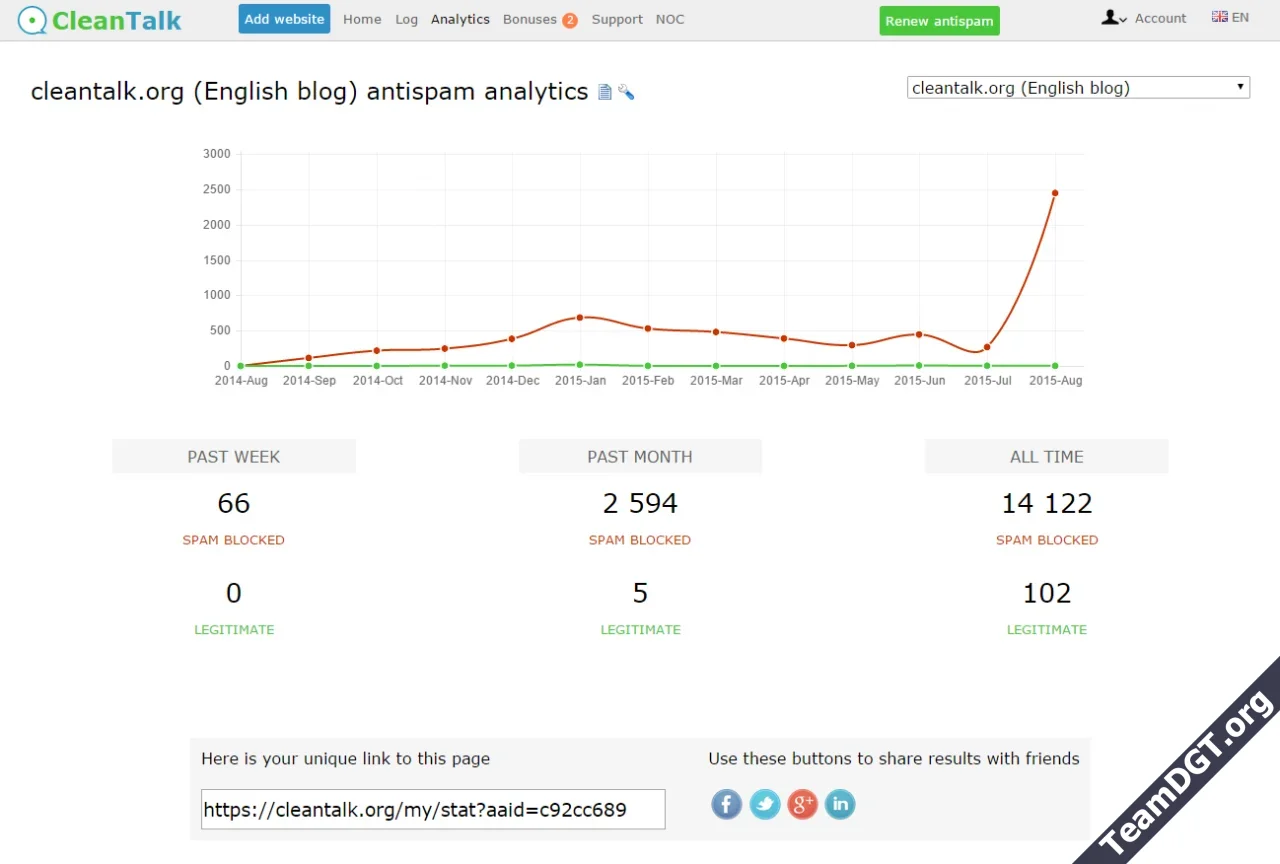Go to the Home menu item

pos(362,19)
